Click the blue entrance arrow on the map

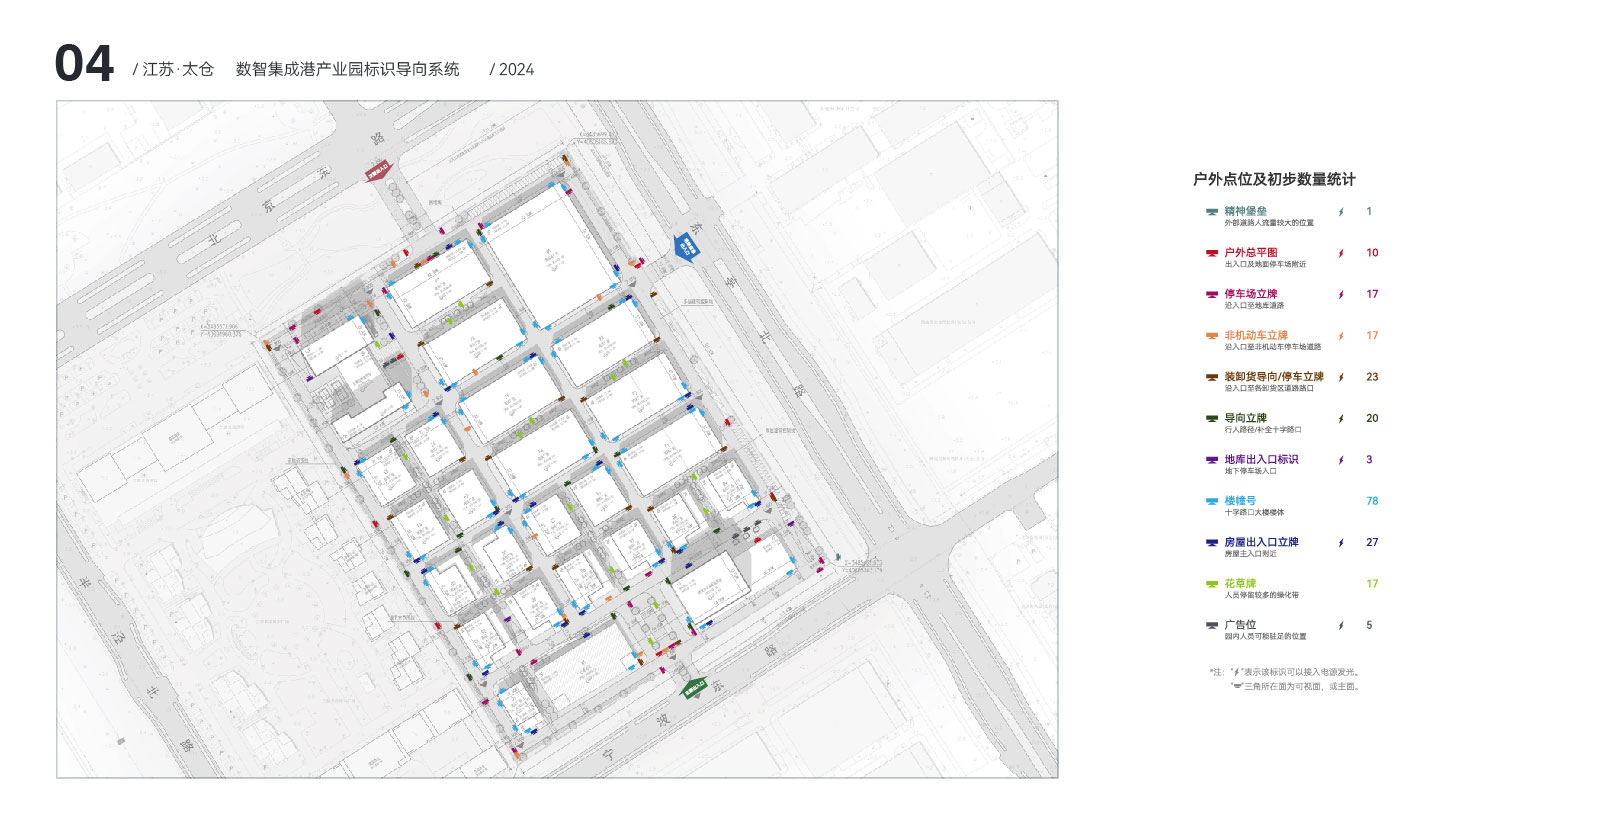685,246
